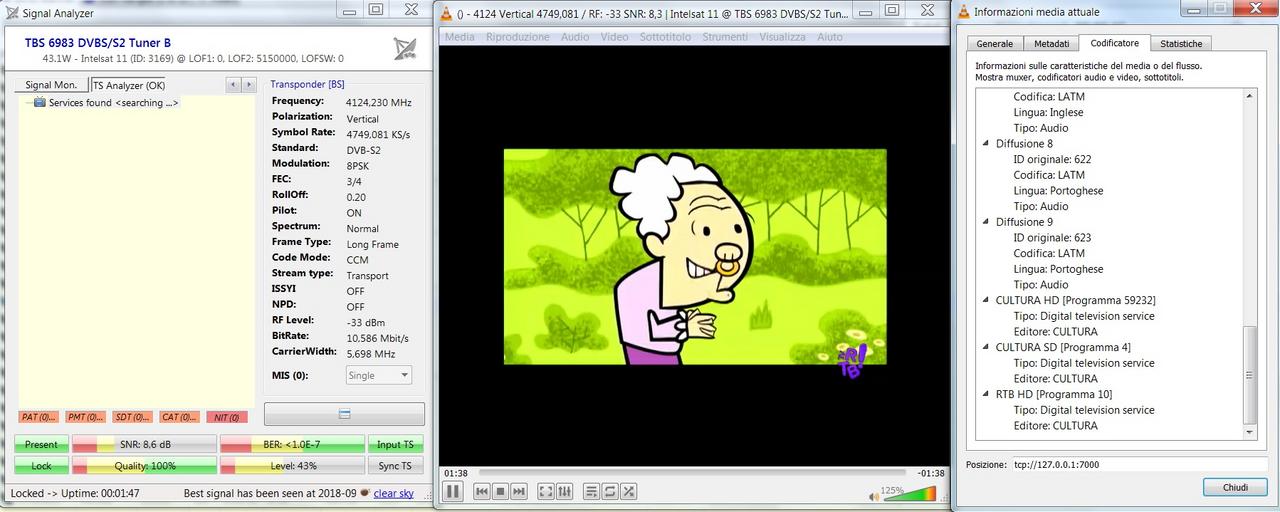Click the Chiudi button

coord(1235,487)
